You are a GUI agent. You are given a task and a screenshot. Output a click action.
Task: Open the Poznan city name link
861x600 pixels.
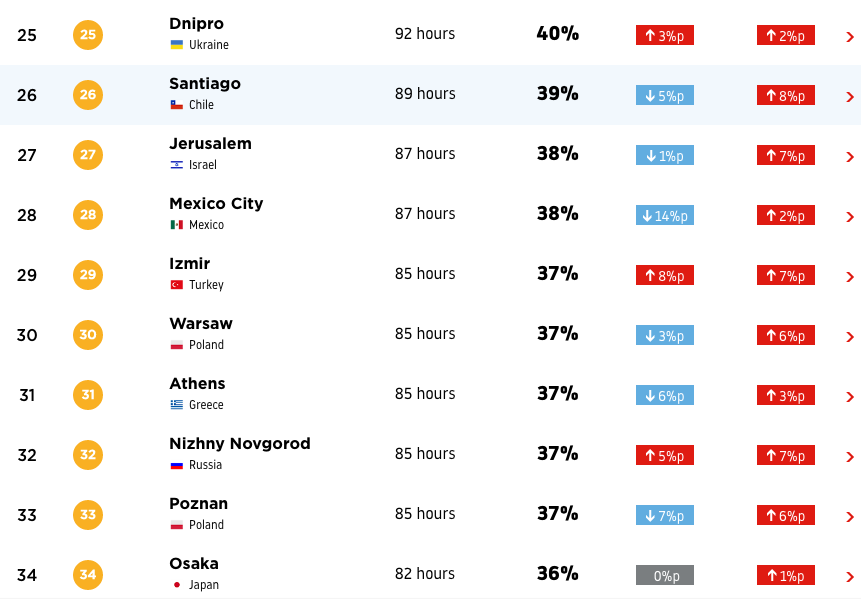click(198, 503)
